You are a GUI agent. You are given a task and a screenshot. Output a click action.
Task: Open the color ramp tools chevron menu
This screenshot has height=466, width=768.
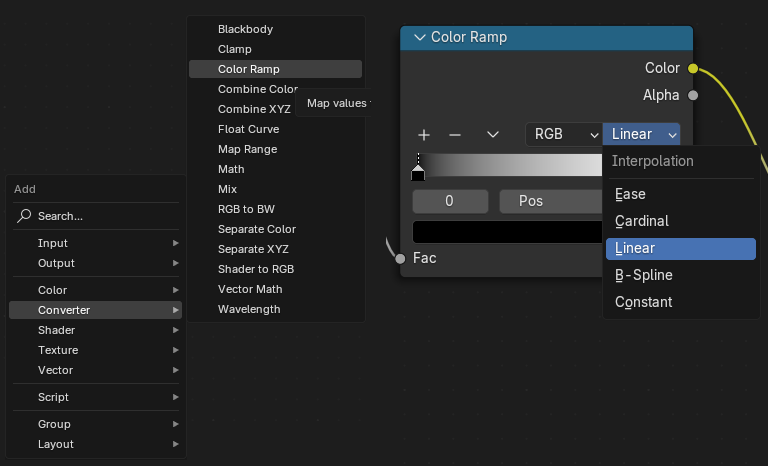pos(492,134)
